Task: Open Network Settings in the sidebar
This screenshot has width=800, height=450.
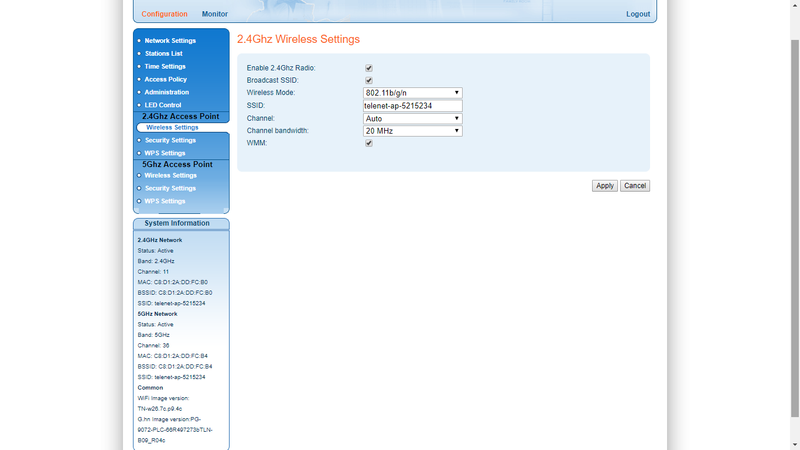Action: click(170, 41)
